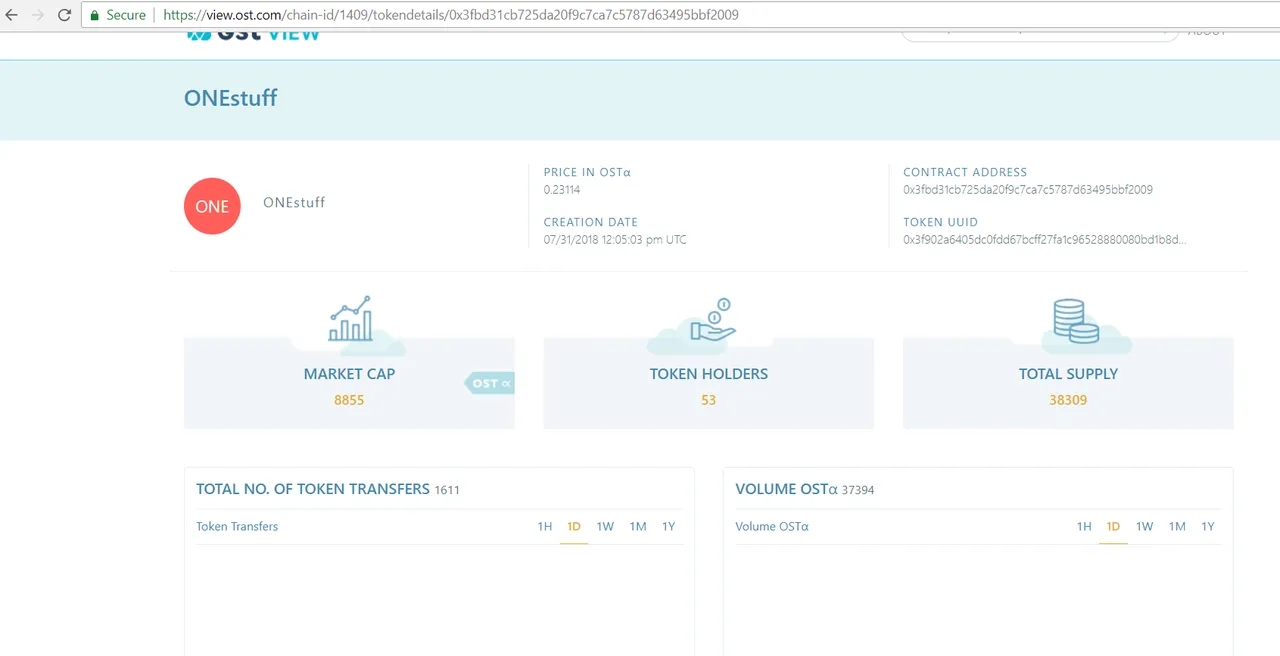Image resolution: width=1280 pixels, height=656 pixels.
Task: Click the ONEstuff name beside the logo
Action: coord(294,202)
